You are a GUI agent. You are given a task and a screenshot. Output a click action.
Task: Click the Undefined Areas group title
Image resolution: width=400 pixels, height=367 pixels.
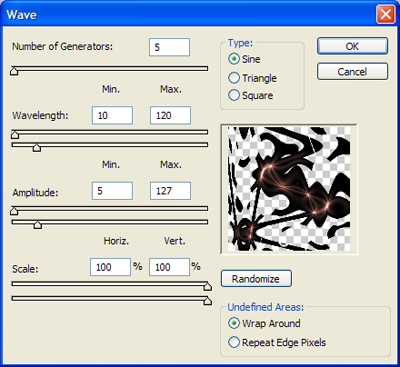[266, 307]
